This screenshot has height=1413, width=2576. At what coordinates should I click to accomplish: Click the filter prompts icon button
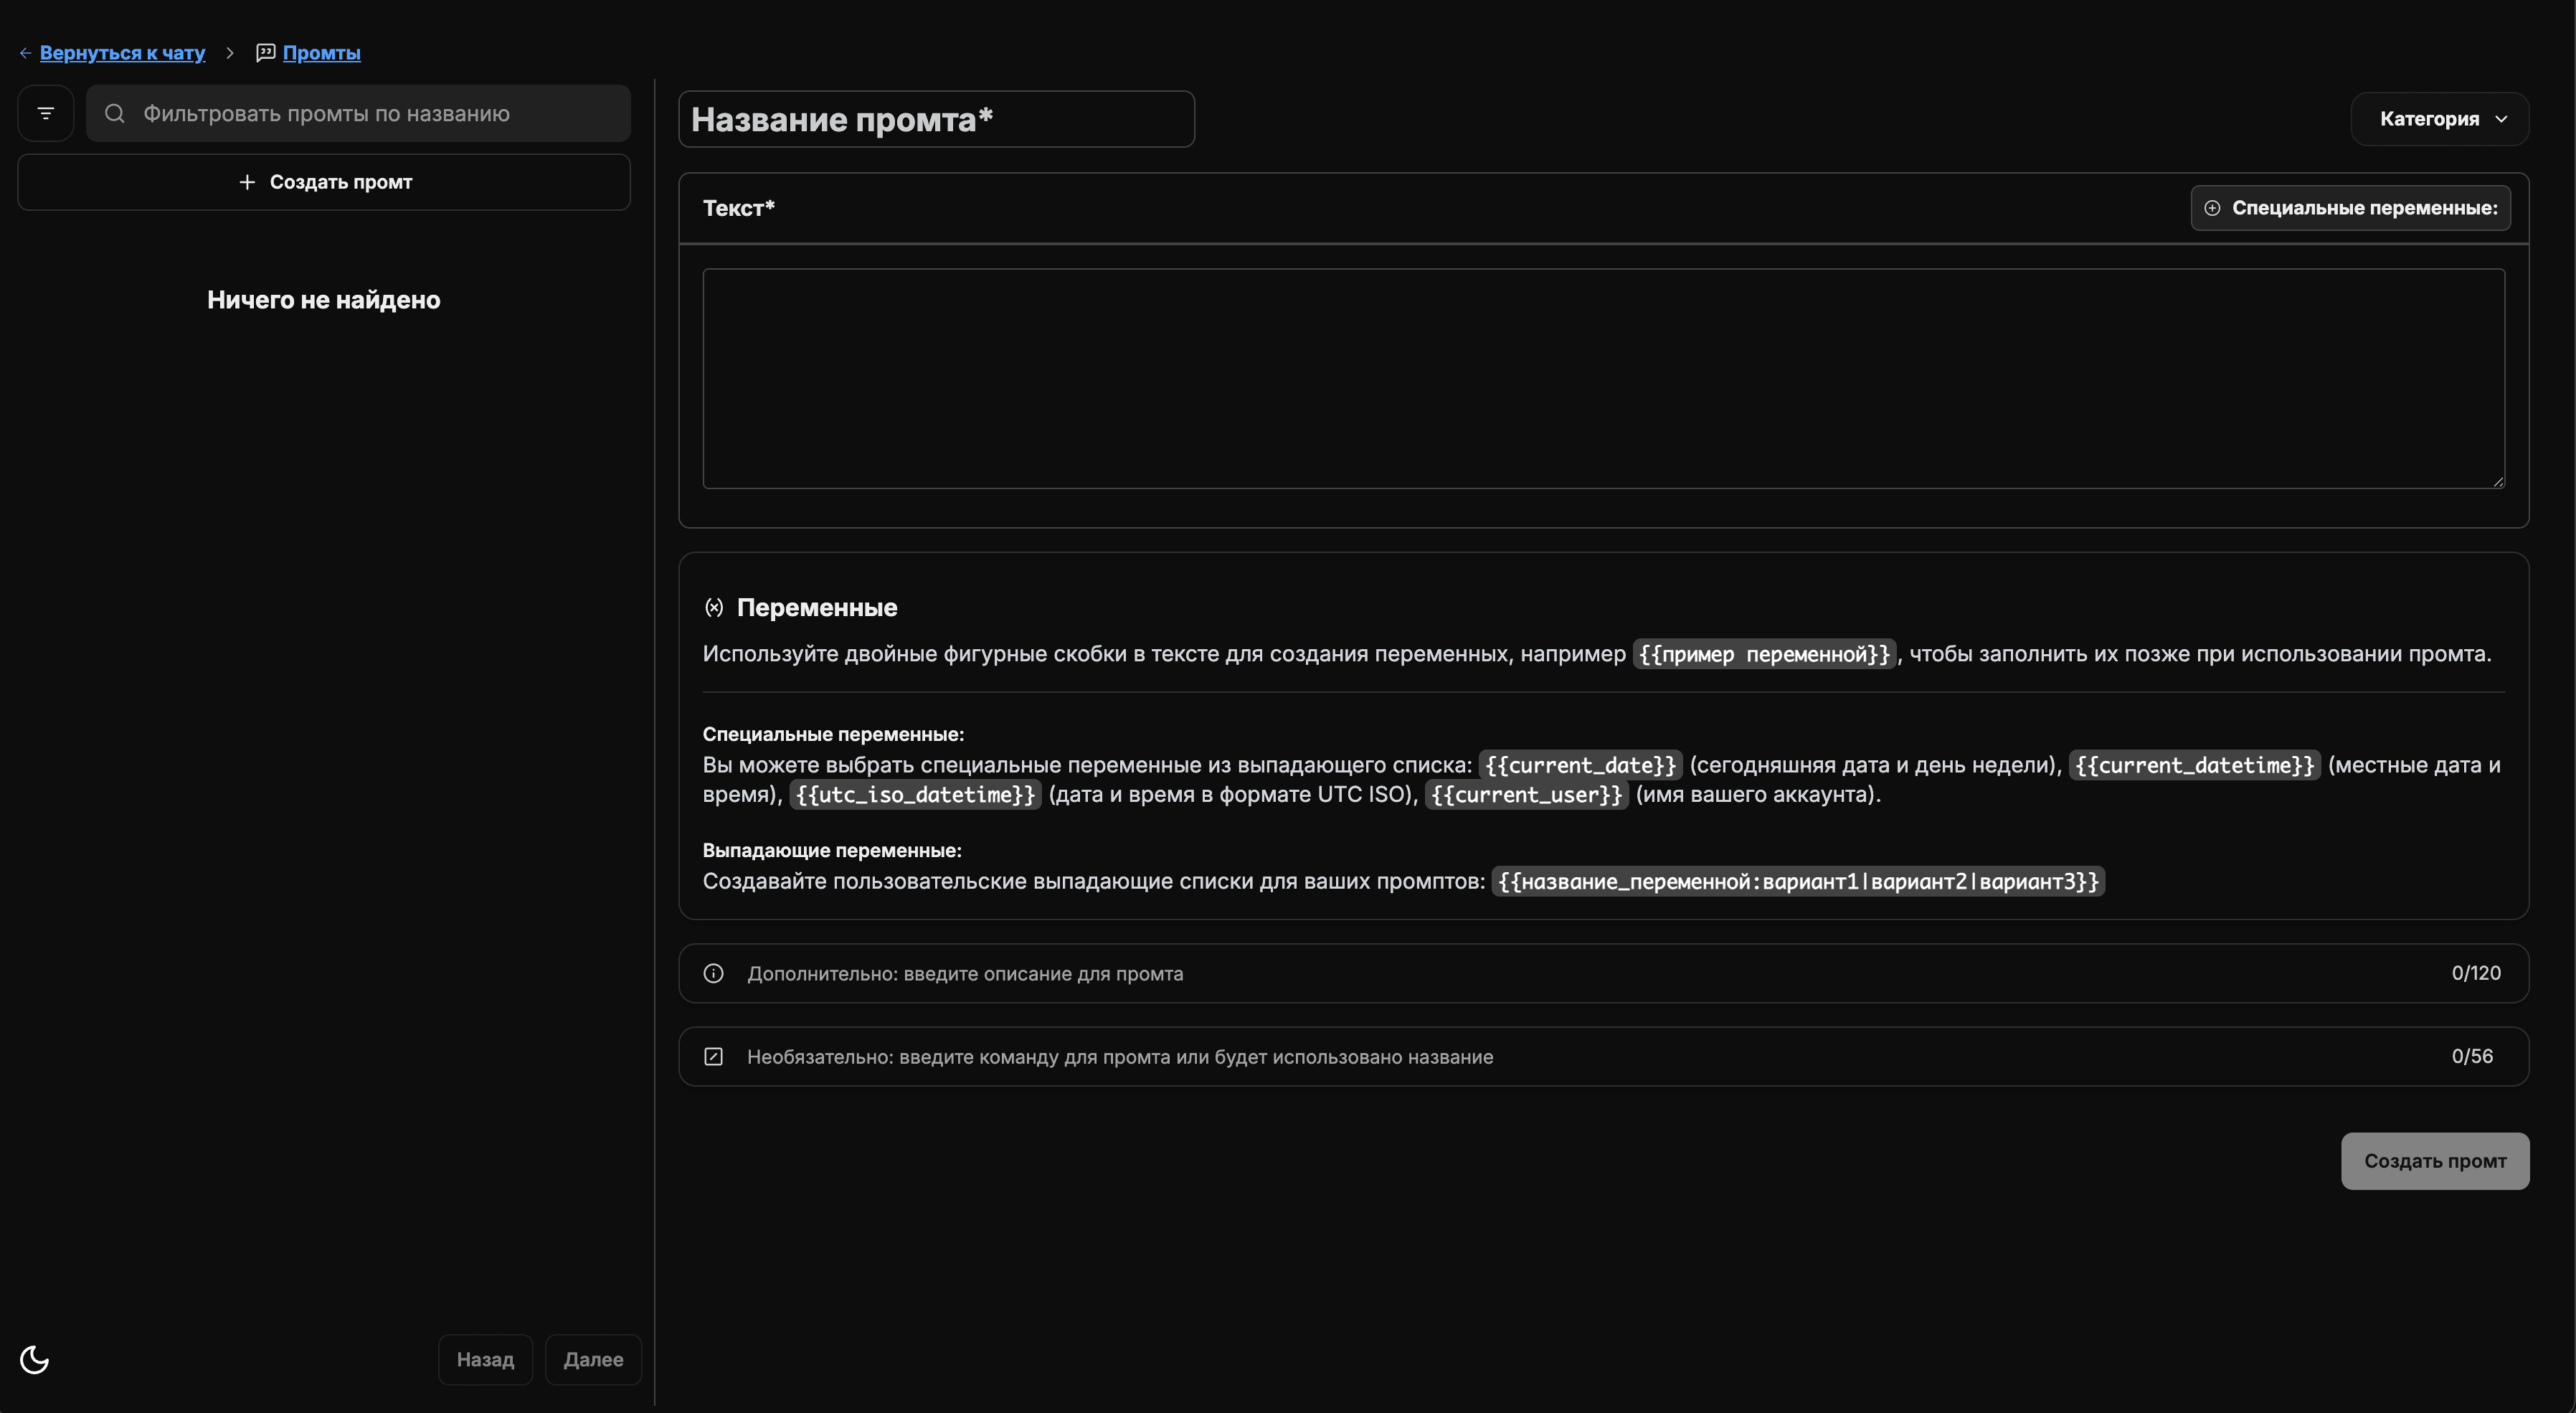(x=45, y=113)
